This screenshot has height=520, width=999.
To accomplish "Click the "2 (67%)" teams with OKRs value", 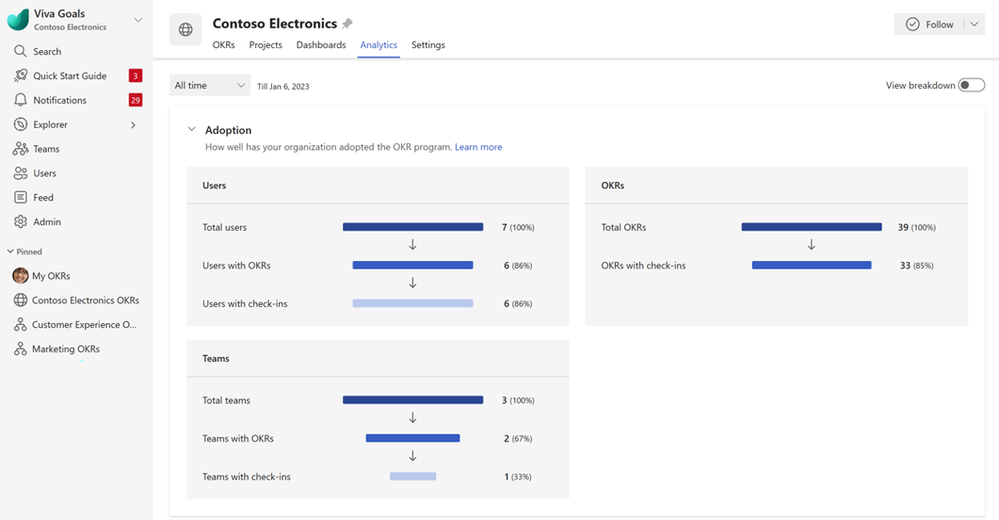I will [x=518, y=439].
